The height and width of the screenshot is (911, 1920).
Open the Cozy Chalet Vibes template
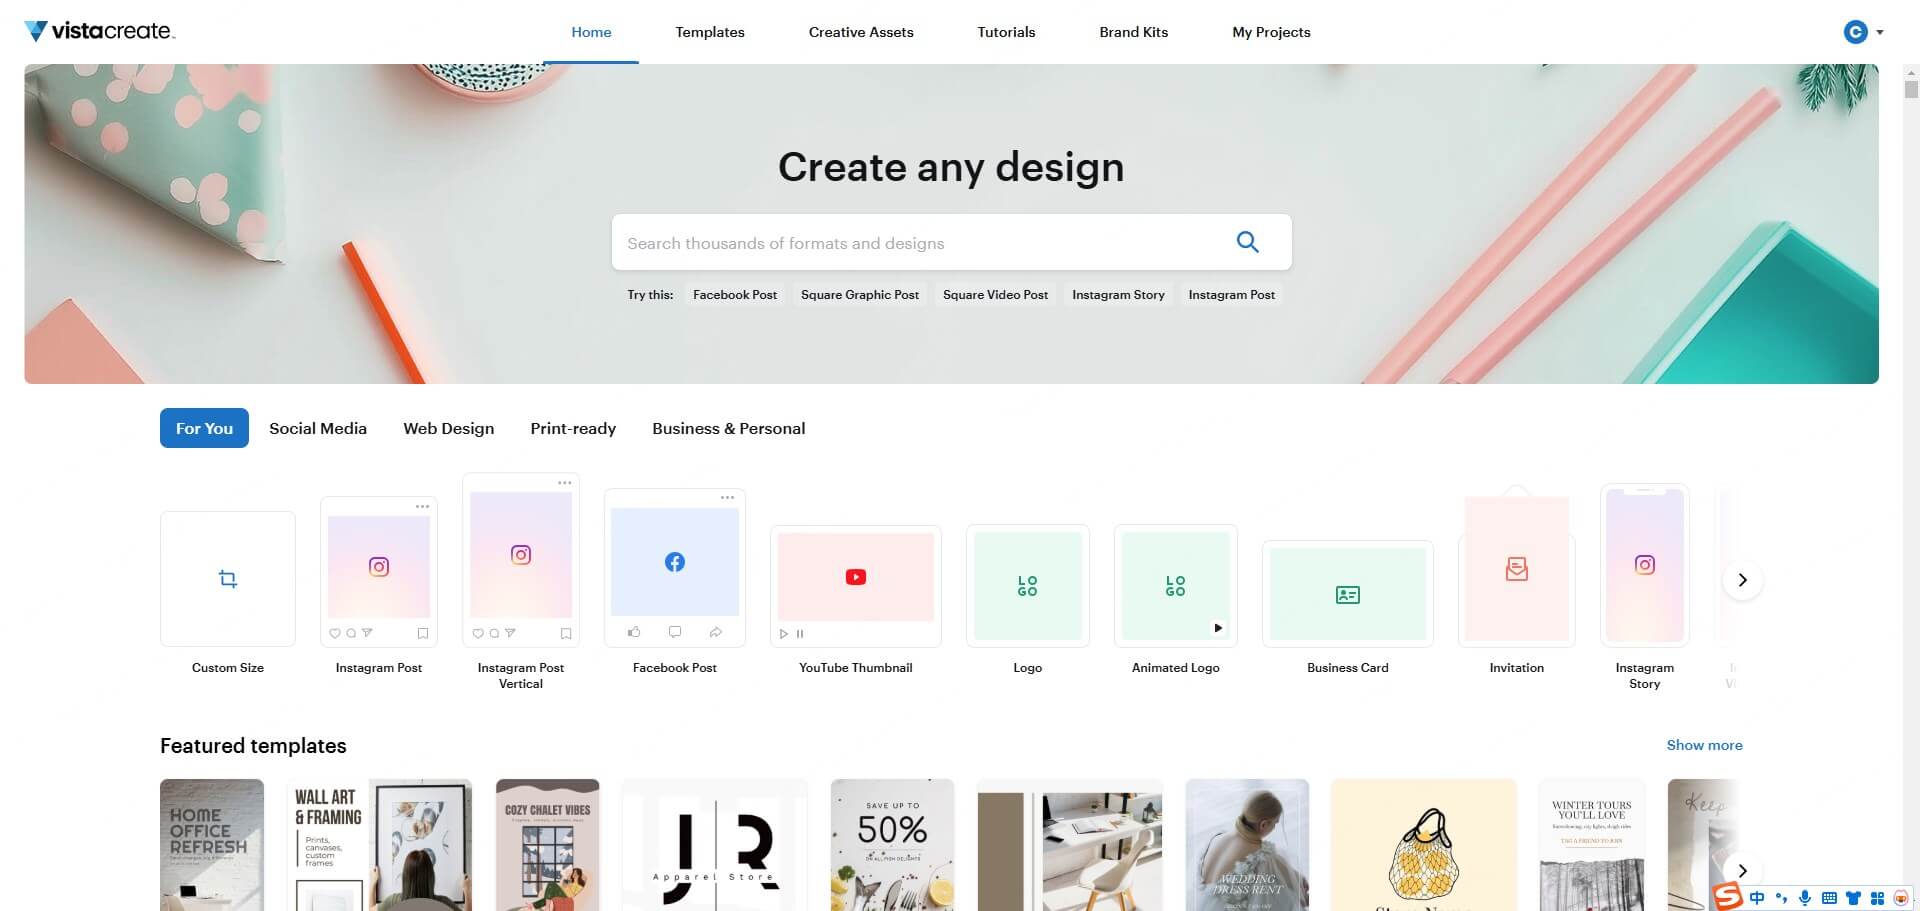547,845
